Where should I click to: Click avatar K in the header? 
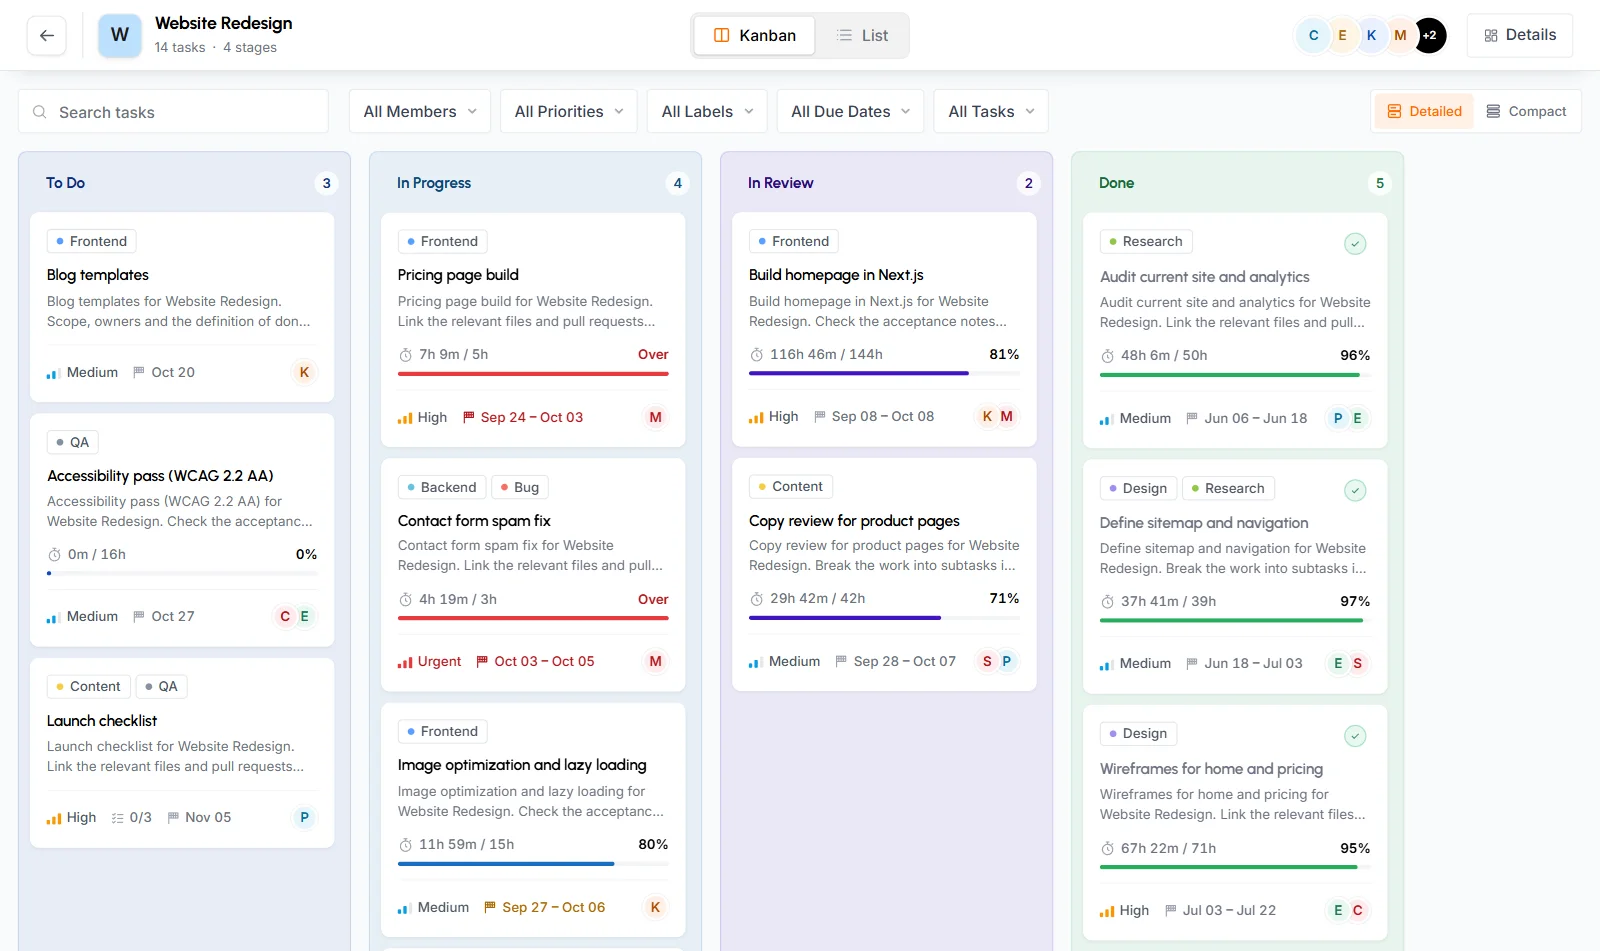click(x=1371, y=35)
